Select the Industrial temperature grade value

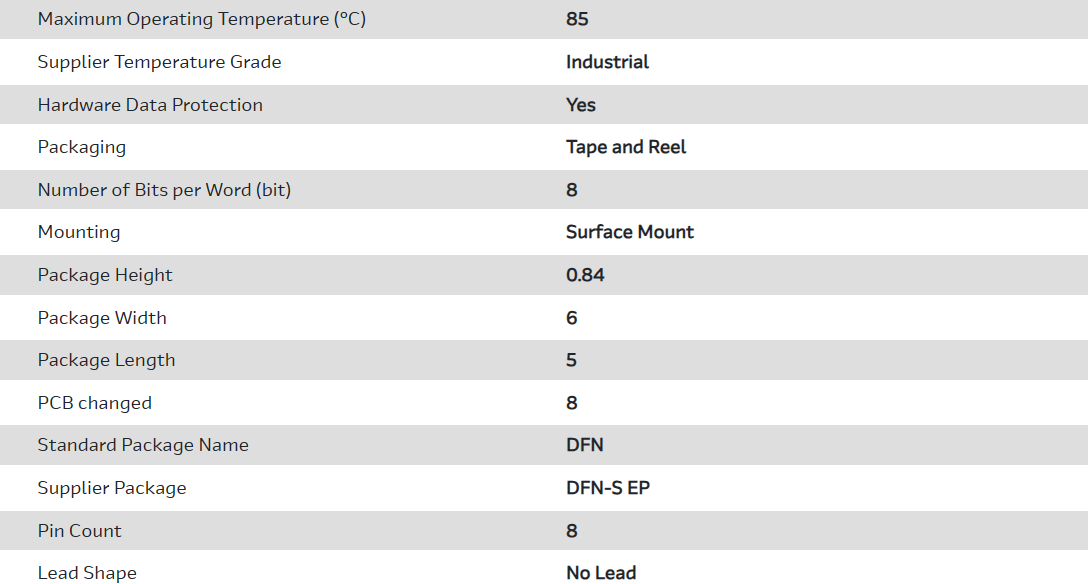[607, 62]
